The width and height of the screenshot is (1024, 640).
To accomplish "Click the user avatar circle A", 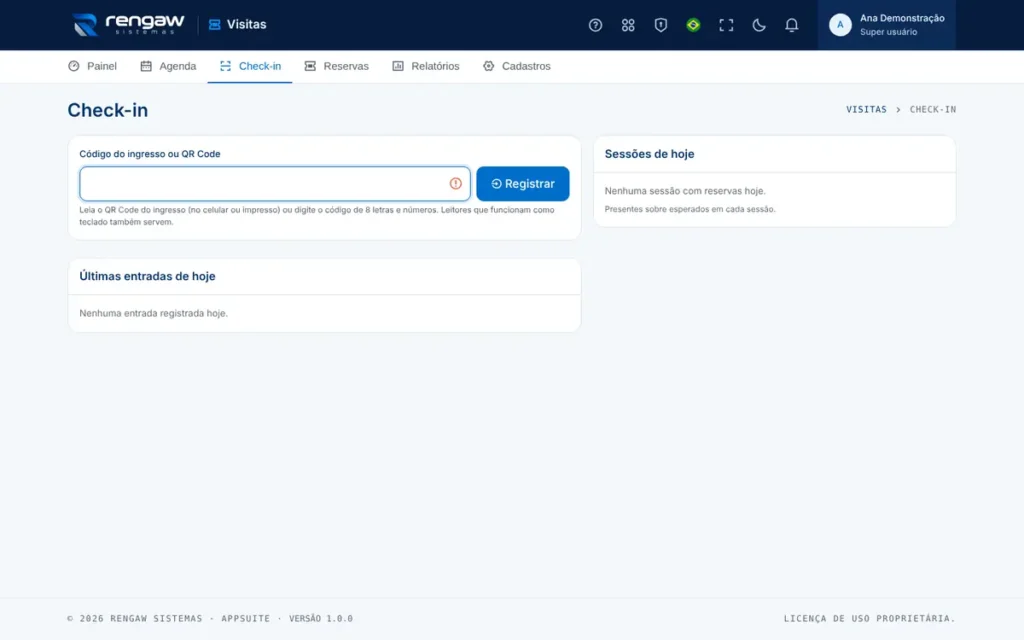I will pos(840,25).
